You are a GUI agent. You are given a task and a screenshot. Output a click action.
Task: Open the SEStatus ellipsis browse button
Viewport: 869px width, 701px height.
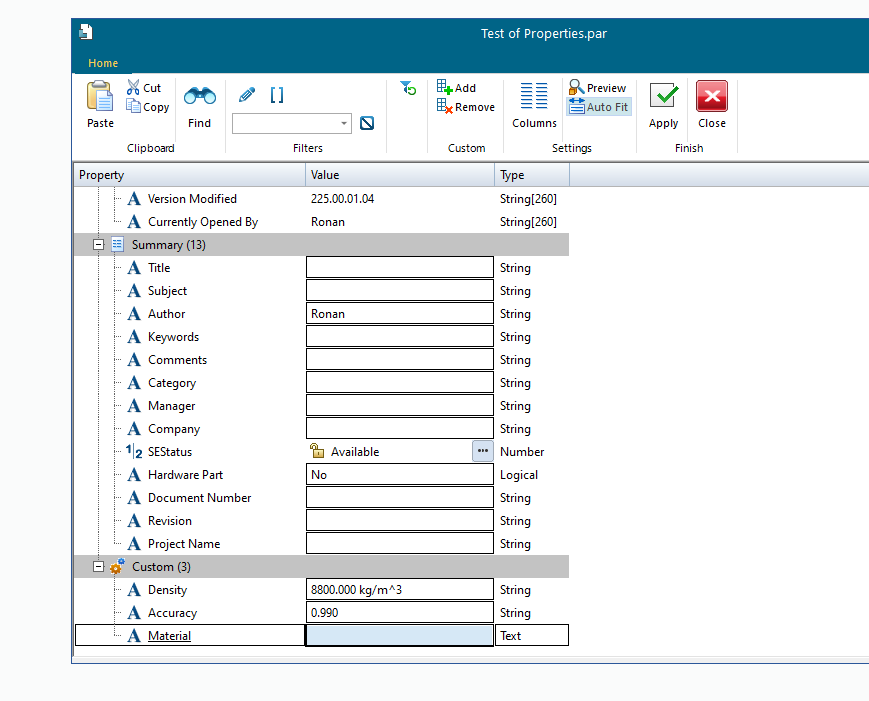pos(482,452)
